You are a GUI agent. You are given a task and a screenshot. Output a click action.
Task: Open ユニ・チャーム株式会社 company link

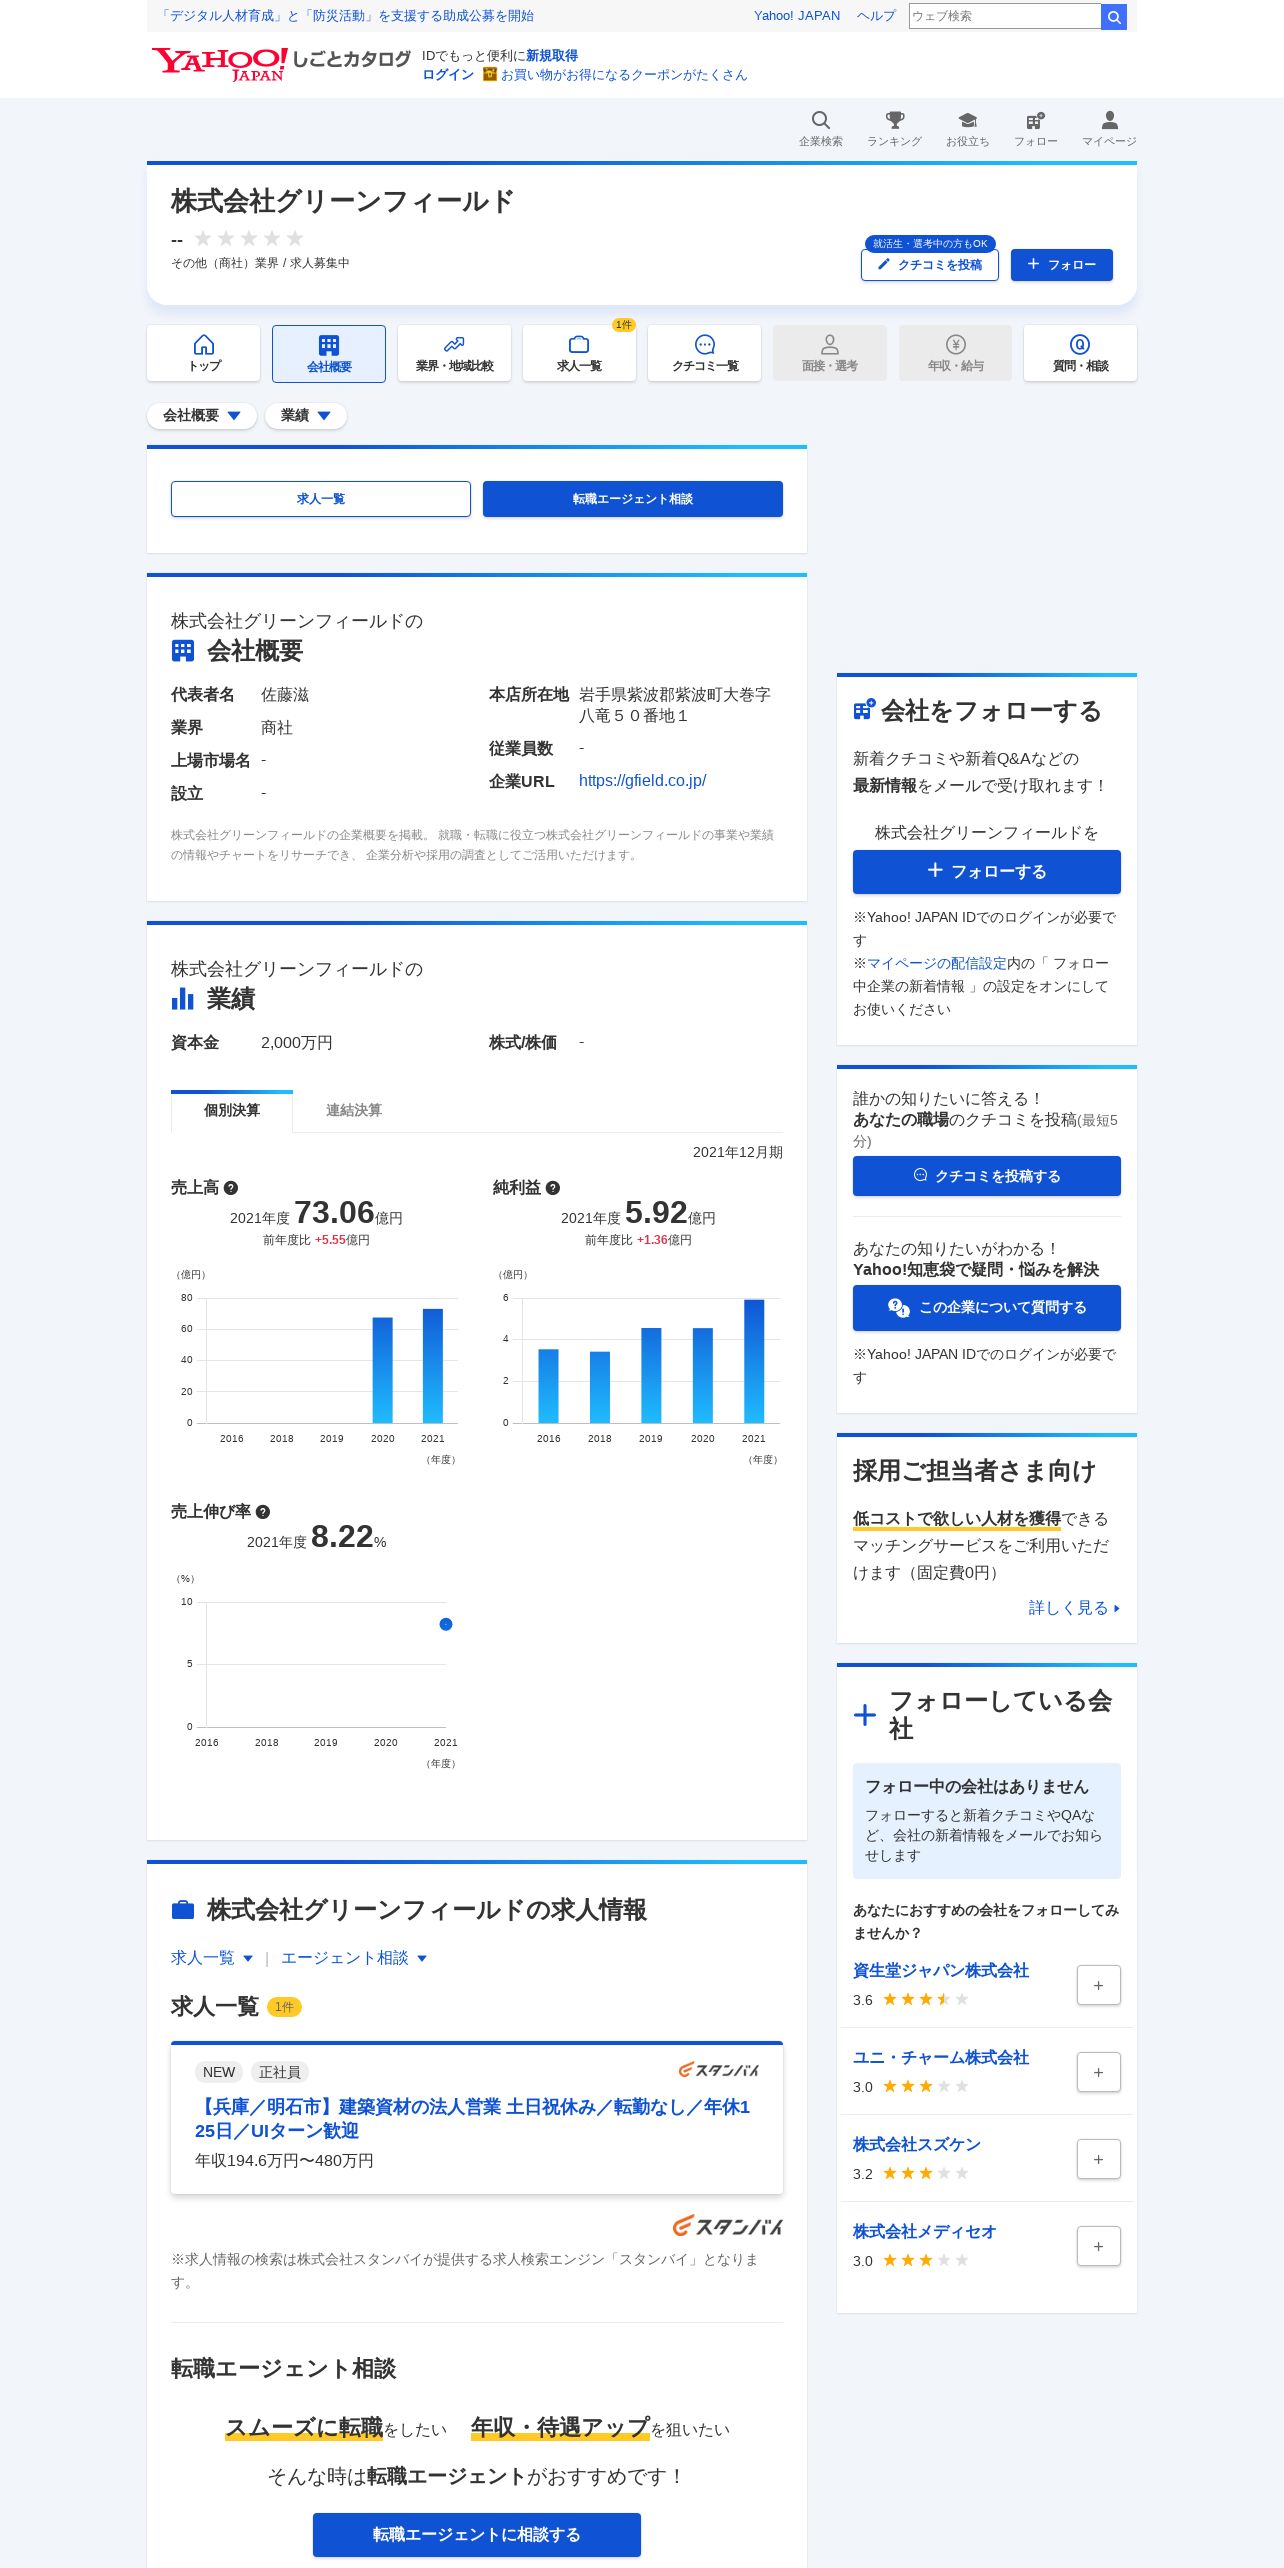(x=941, y=2058)
